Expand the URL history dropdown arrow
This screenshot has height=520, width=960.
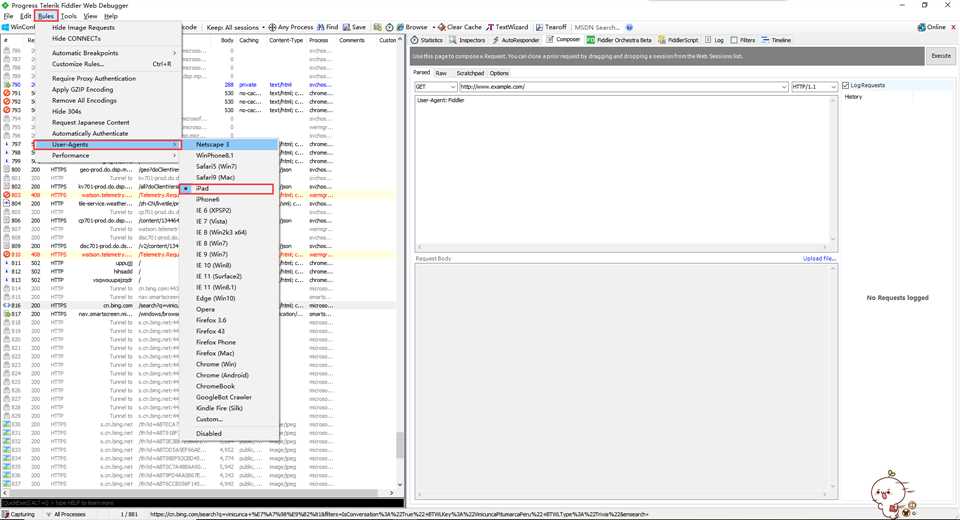pos(784,87)
